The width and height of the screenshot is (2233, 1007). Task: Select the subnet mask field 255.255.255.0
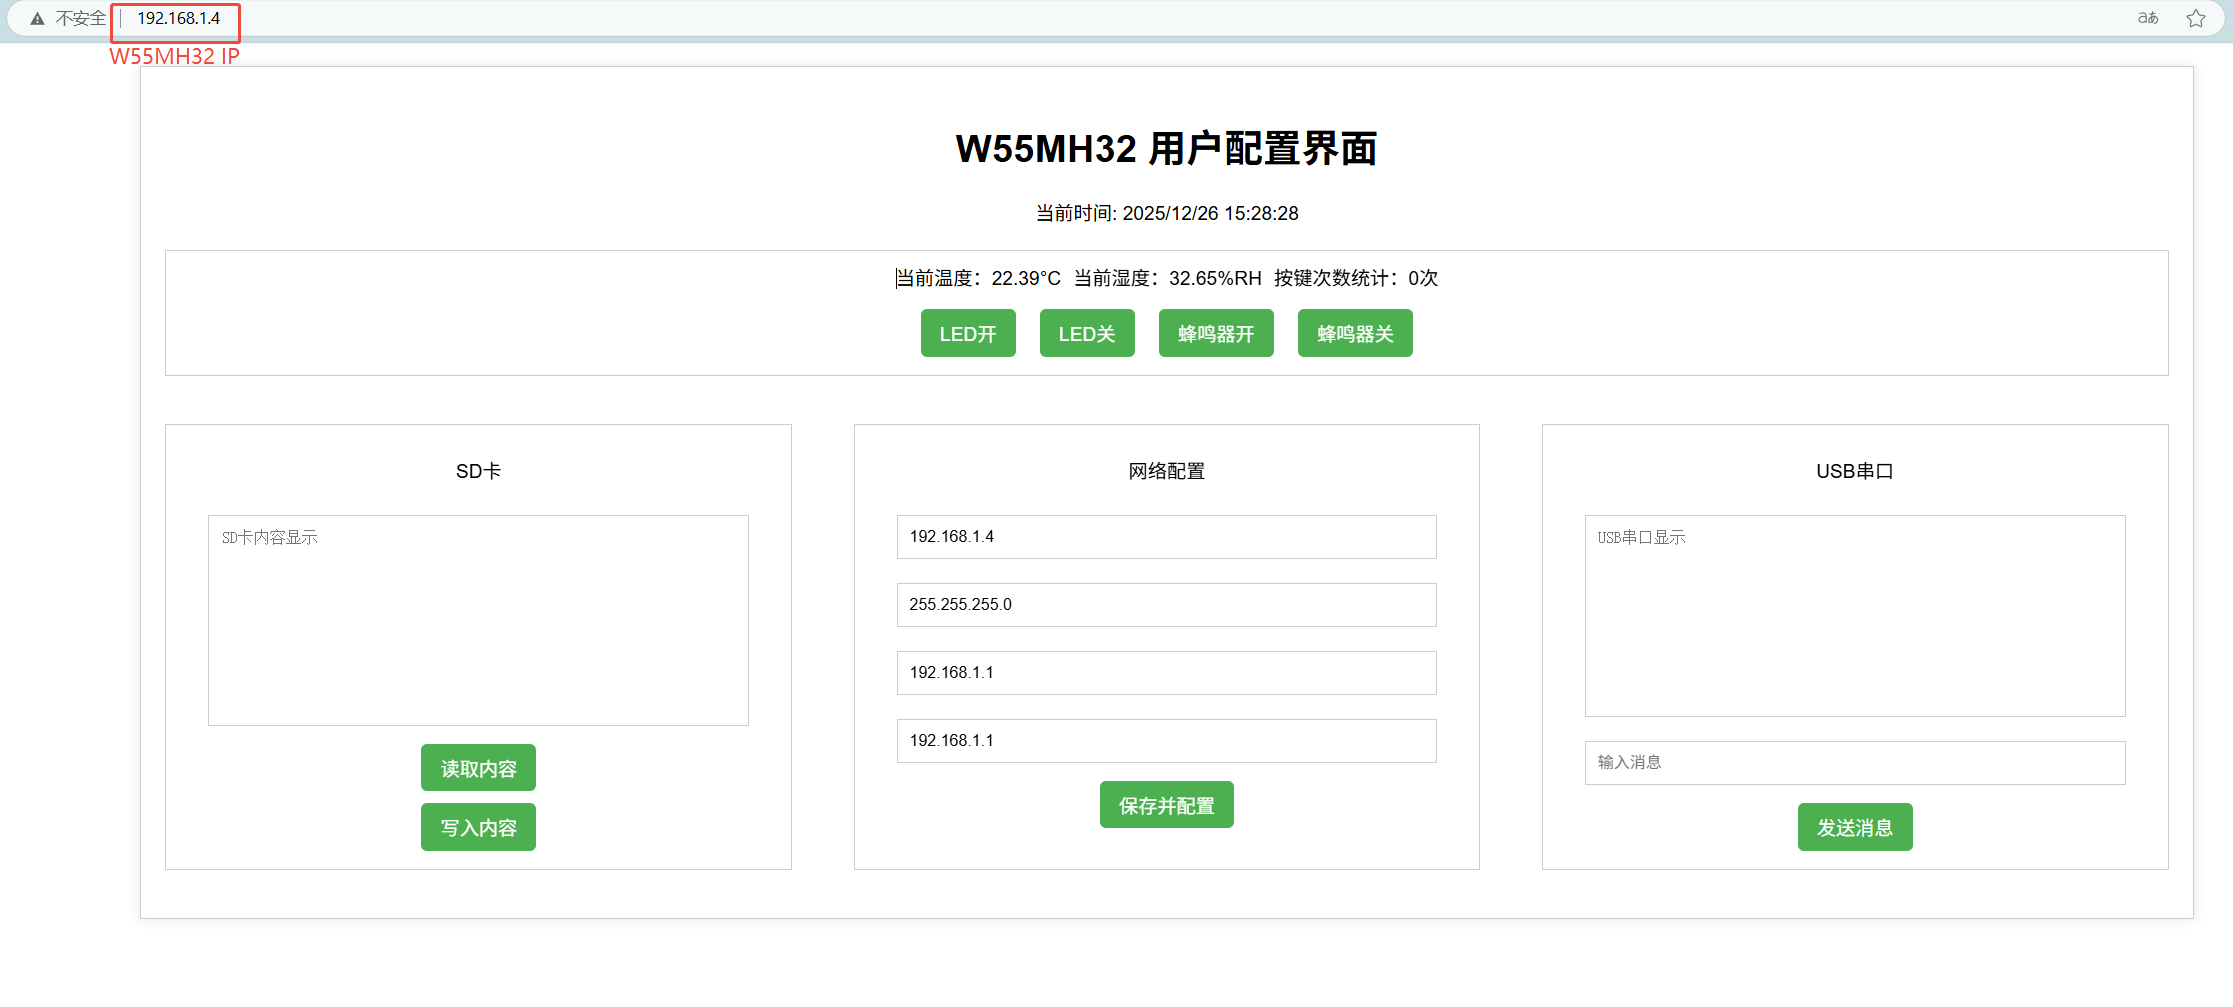click(1166, 605)
